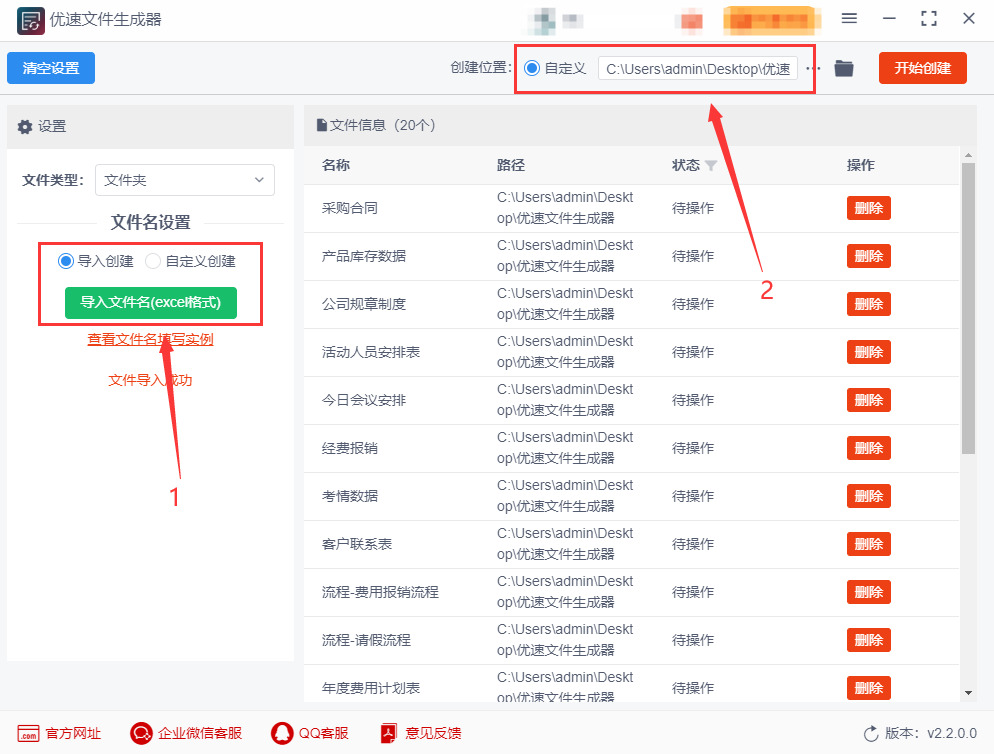Delete the 年度费用计划表 row
The height and width of the screenshot is (754, 994).
tap(868, 688)
